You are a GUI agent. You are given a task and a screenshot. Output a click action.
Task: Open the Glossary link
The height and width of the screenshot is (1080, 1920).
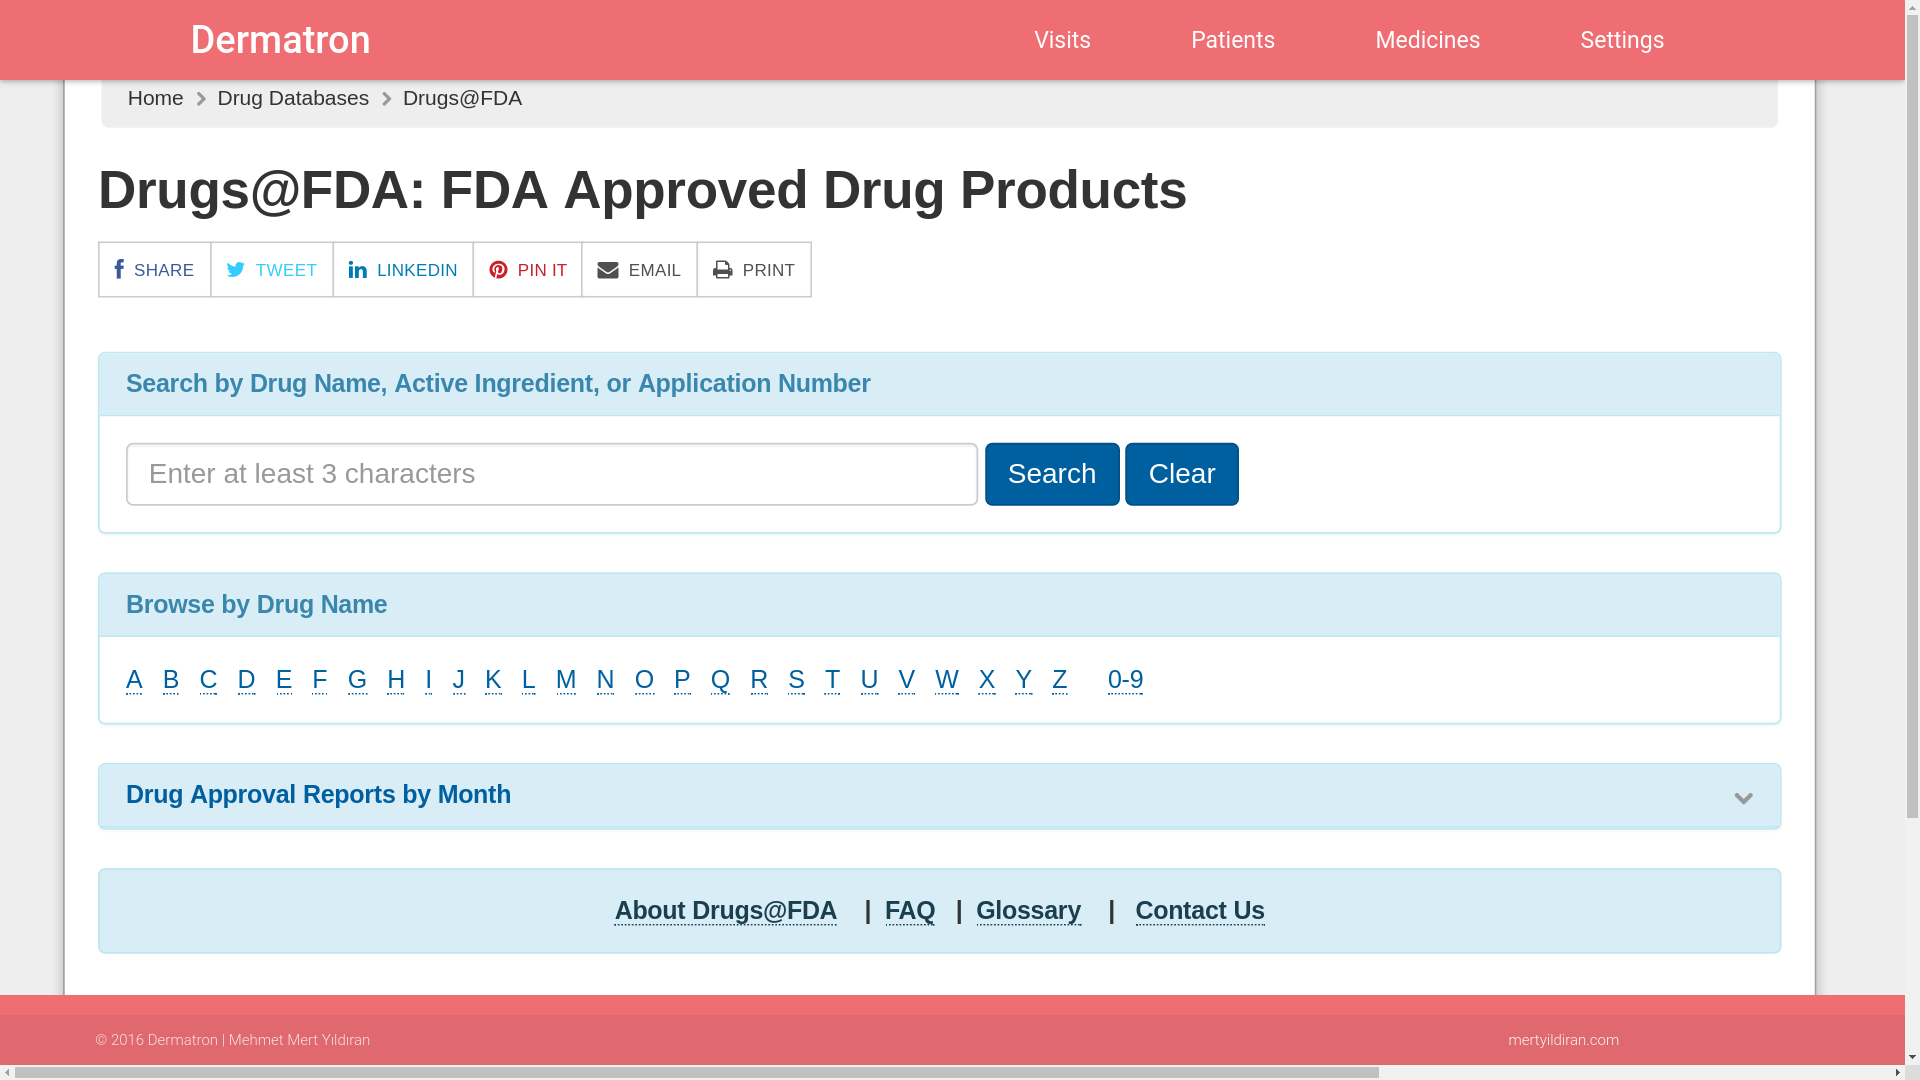tap(1029, 910)
